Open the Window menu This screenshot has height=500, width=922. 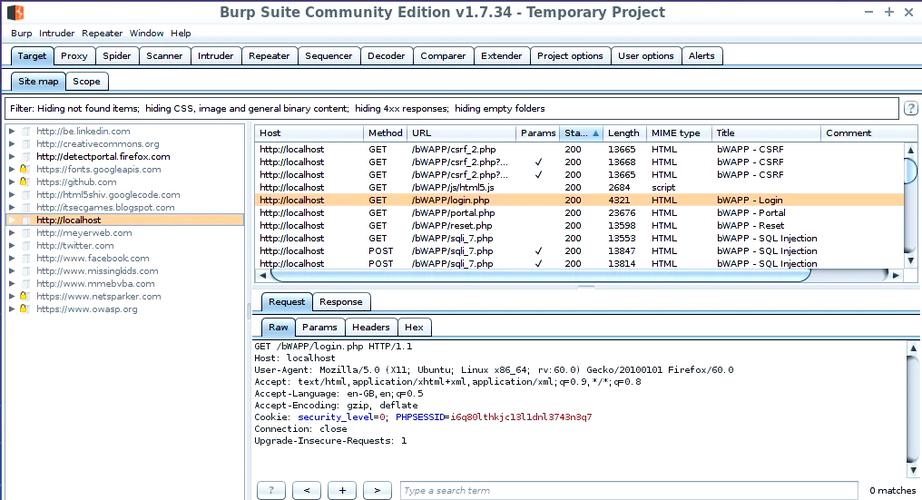[146, 33]
